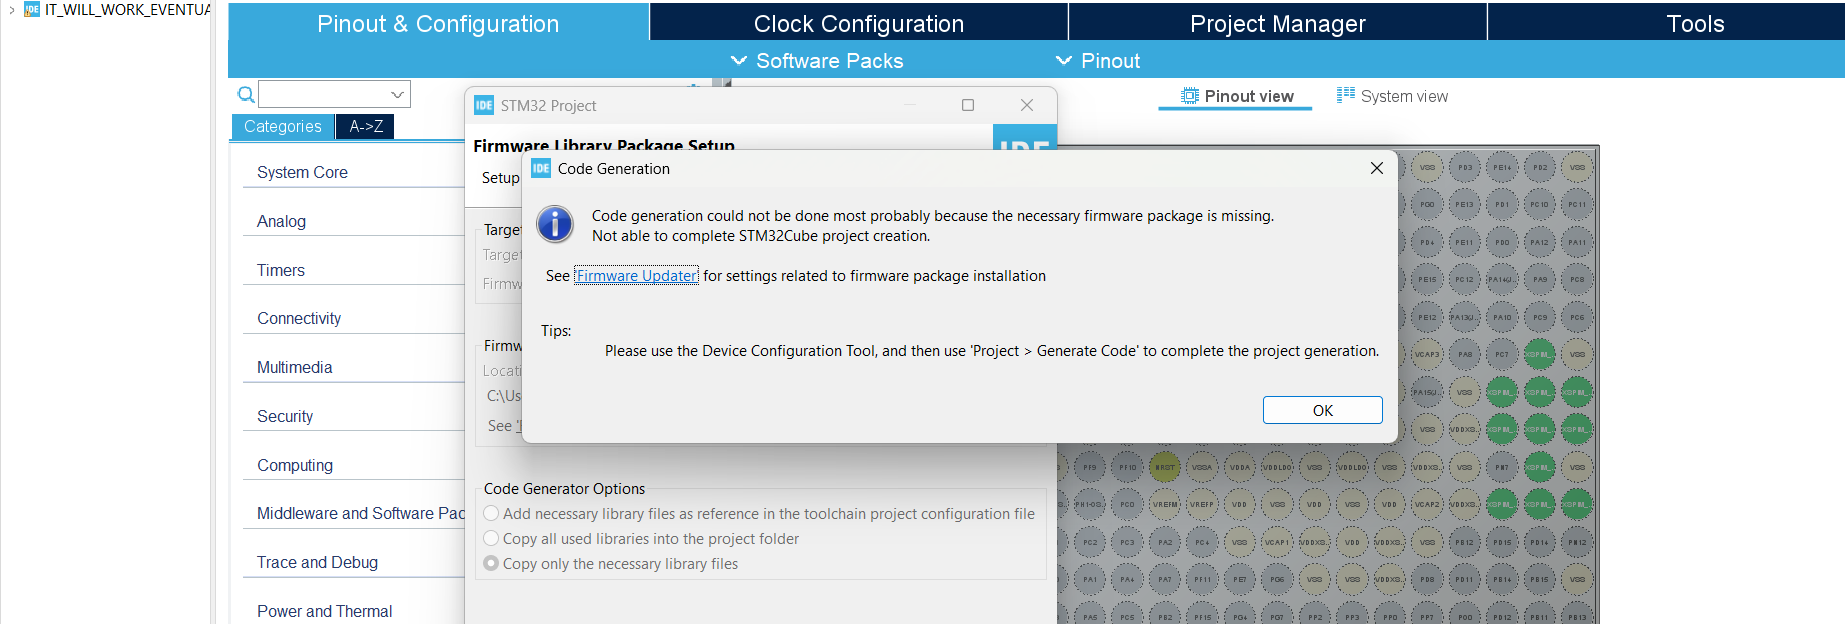The width and height of the screenshot is (1845, 624).
Task: Click the STM32 Project window IDE icon
Action: pyautogui.click(x=484, y=106)
